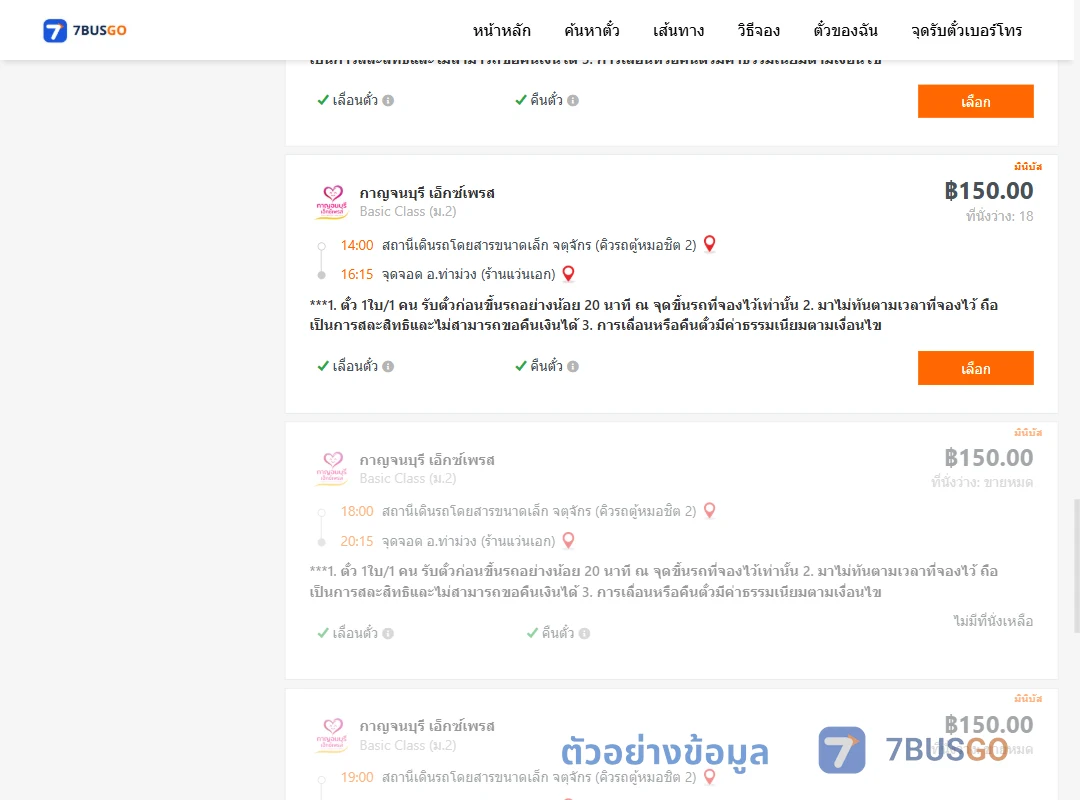Open the ตั๋วของฉัน menu item
Viewport: 1080px width, 800px height.
coord(845,30)
